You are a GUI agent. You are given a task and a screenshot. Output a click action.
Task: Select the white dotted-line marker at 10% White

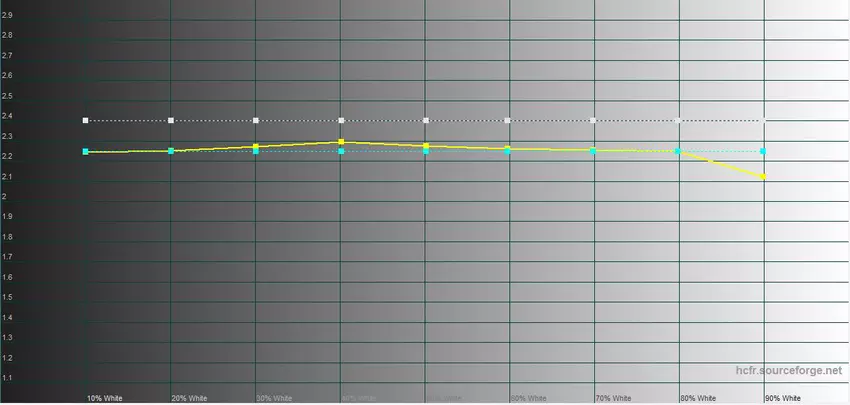coord(86,120)
